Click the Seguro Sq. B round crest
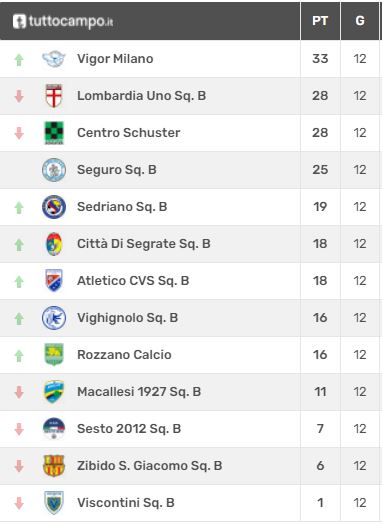 pos(54,170)
